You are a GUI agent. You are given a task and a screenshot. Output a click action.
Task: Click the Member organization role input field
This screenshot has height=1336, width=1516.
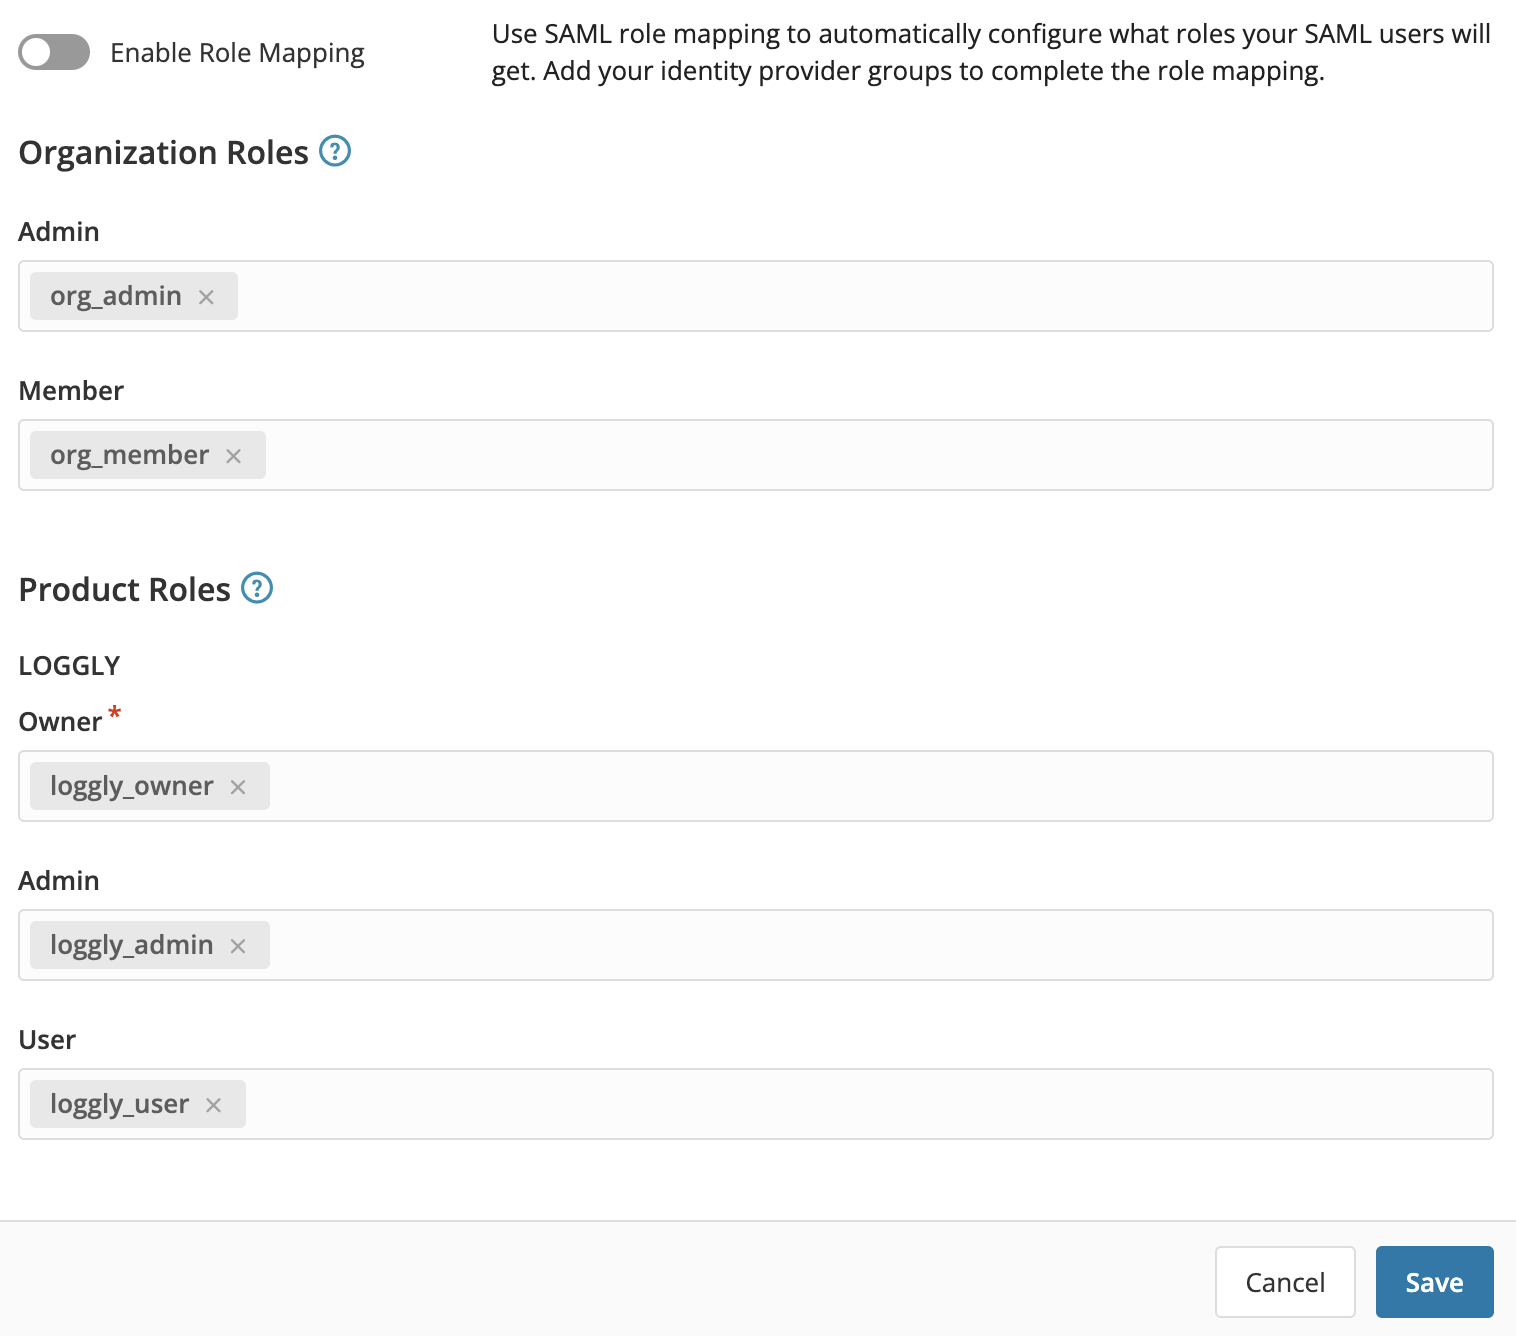800,455
